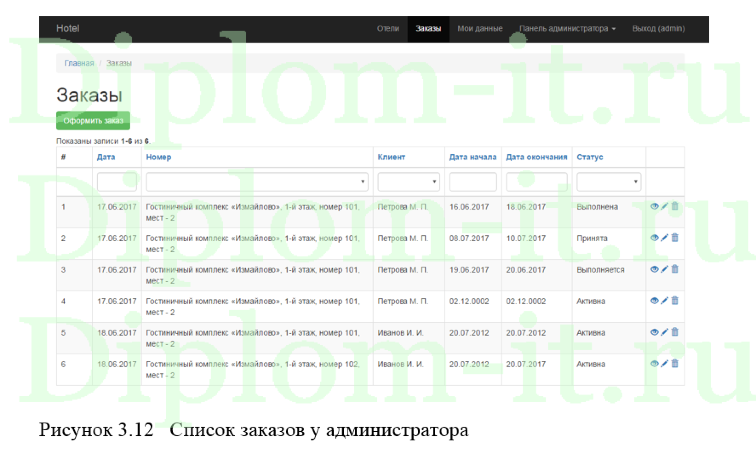This screenshot has width=756, height=460.
Task: Edit order 6 with the pencil icon
Action: pyautogui.click(x=664, y=364)
